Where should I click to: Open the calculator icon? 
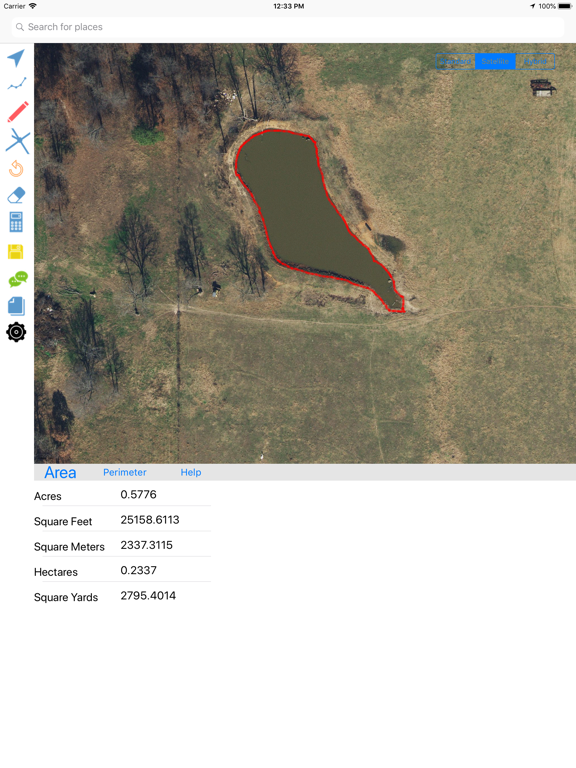point(16,222)
